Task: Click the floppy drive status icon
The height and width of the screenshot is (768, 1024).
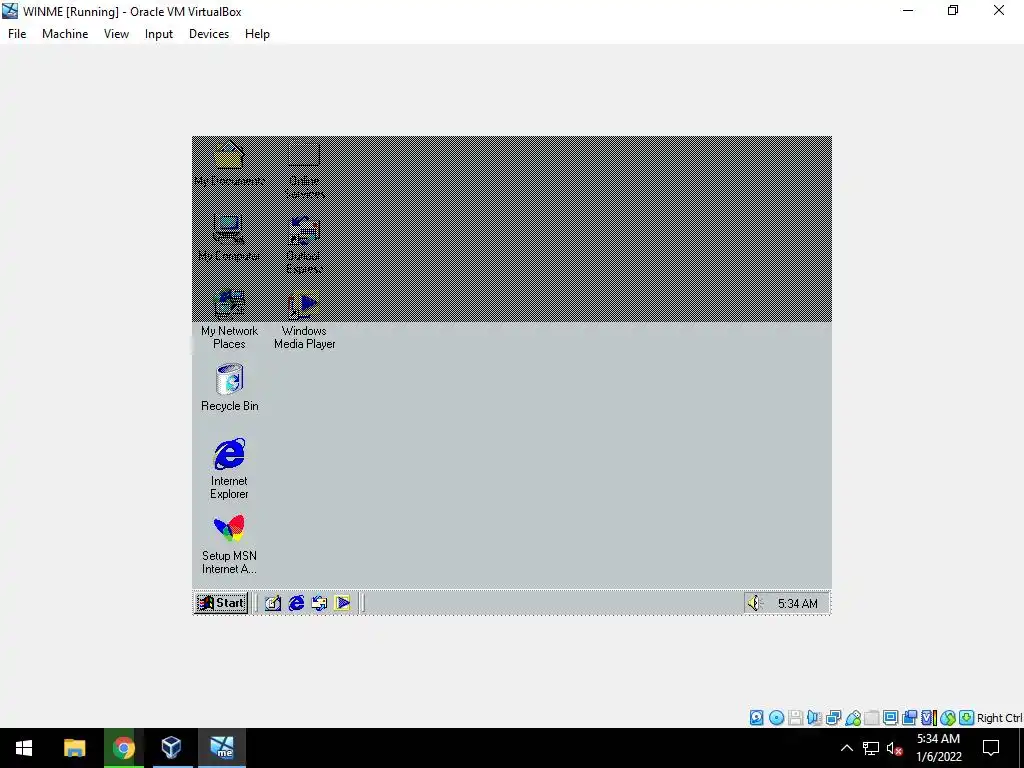Action: [795, 718]
